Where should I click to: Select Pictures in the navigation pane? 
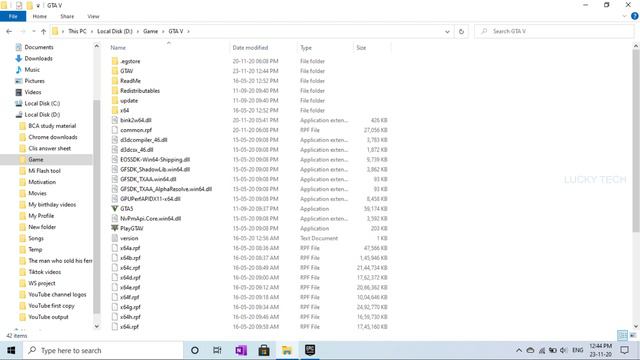[34, 81]
